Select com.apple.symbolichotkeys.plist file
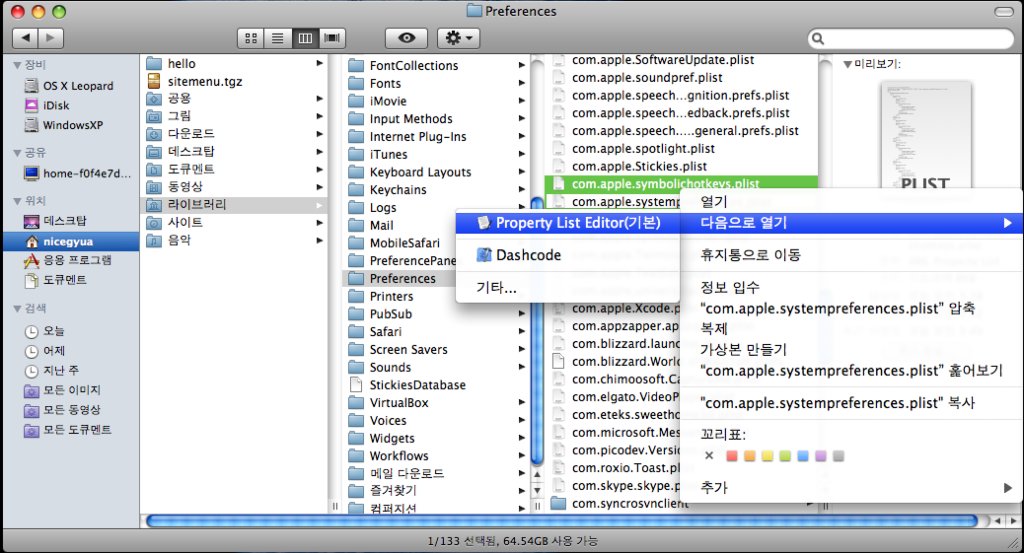 pos(680,183)
